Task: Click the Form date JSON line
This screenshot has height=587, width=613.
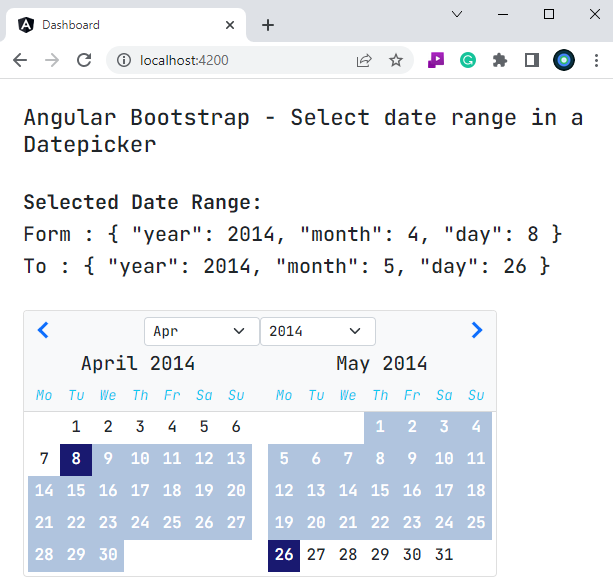Action: 293,234
